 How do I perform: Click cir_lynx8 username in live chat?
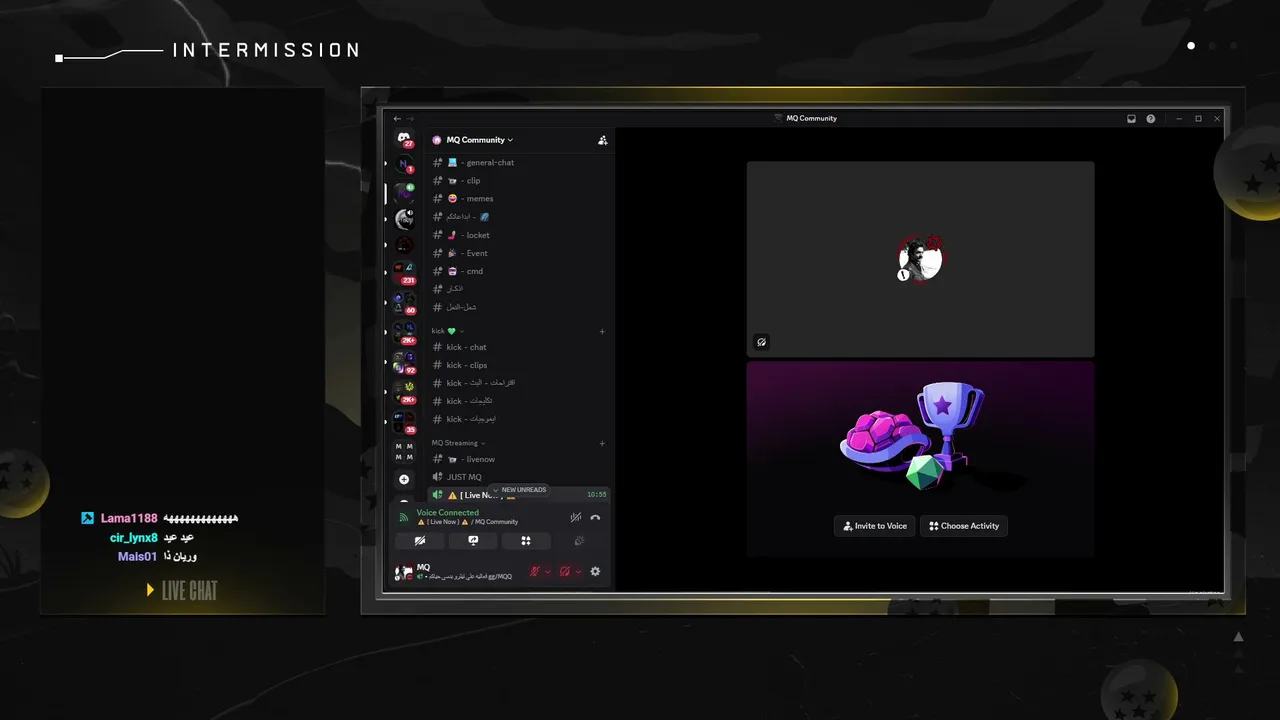pos(134,537)
